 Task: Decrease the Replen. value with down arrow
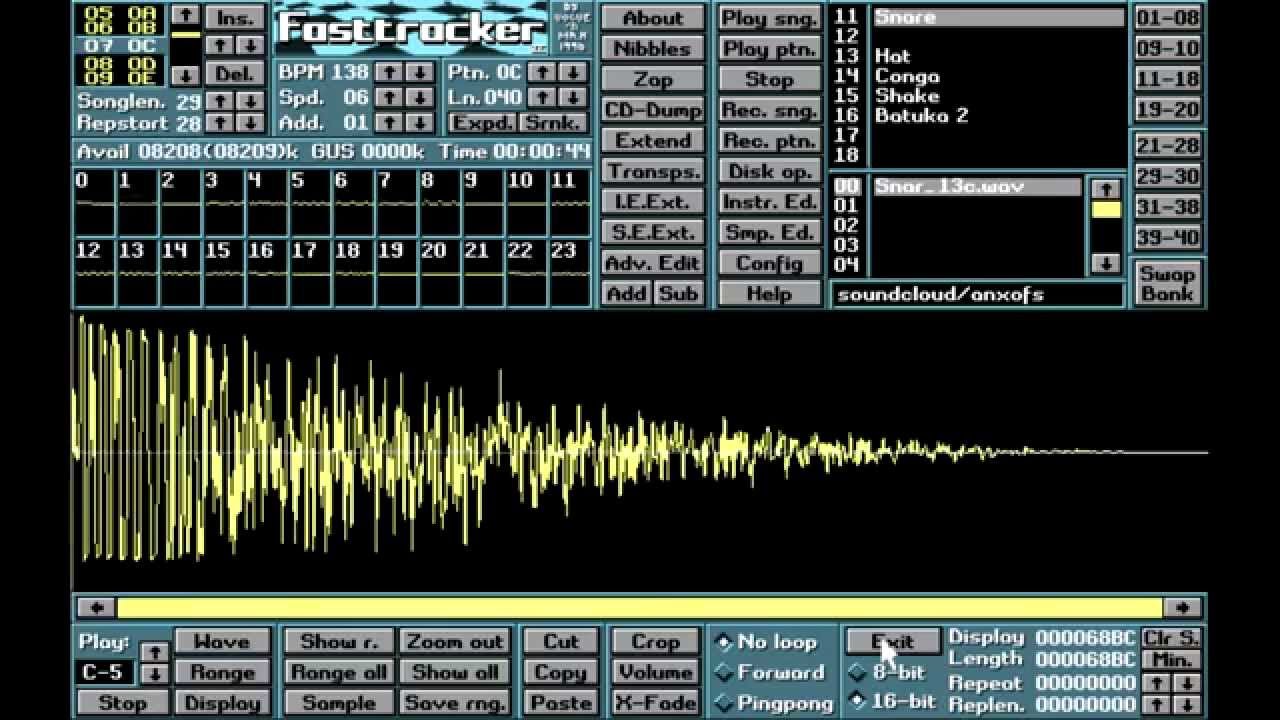pyautogui.click(x=1186, y=705)
